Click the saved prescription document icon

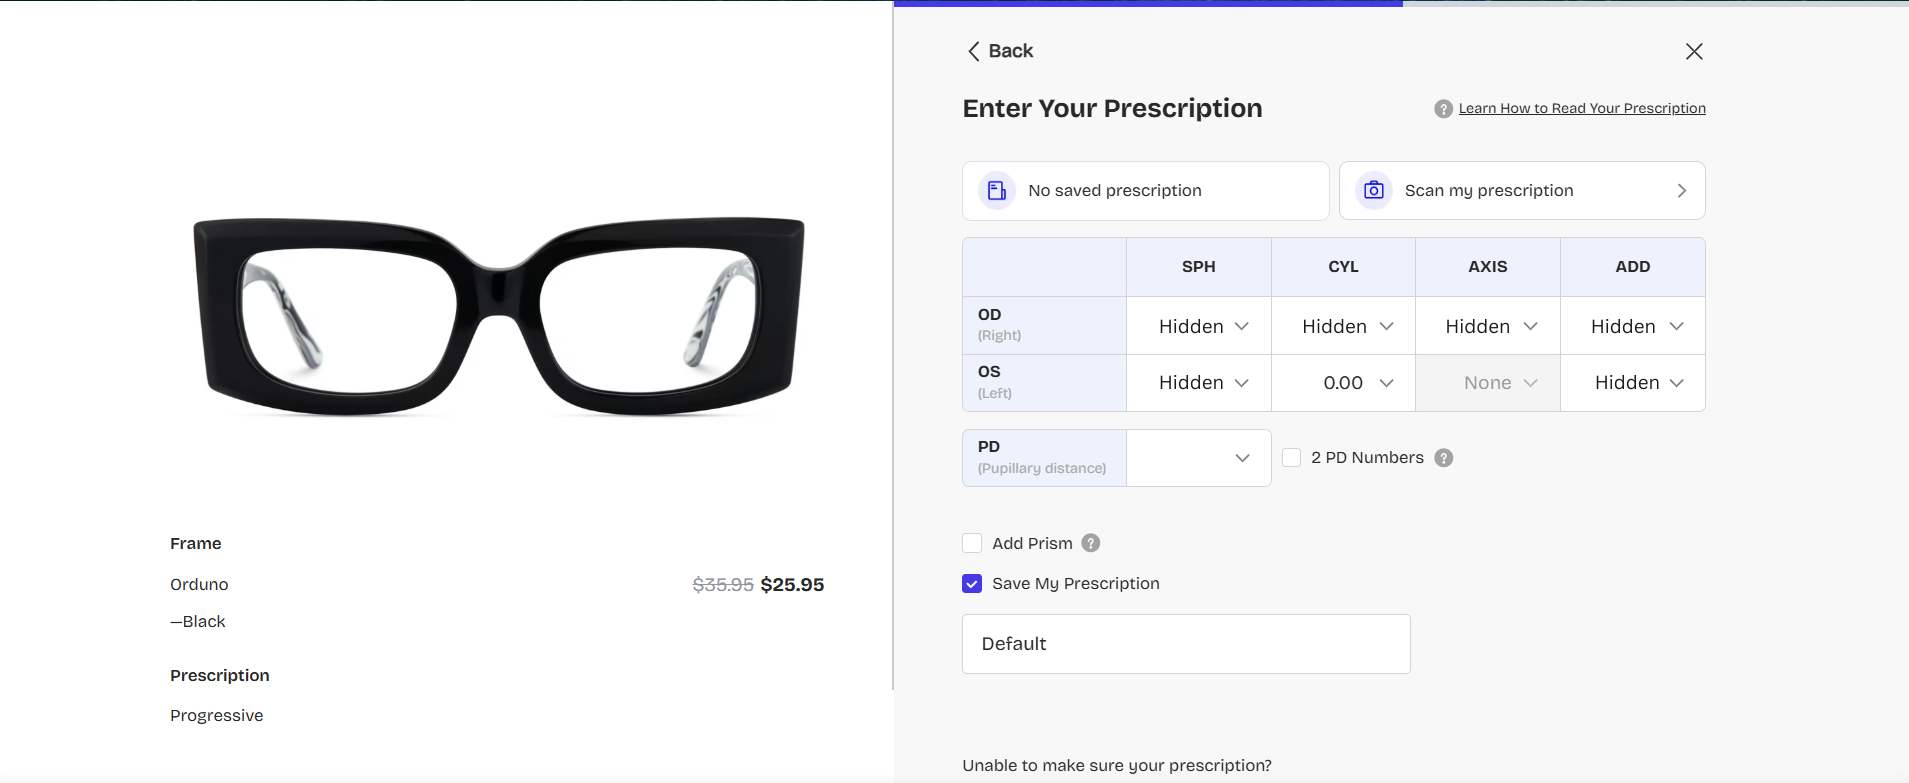coord(997,190)
